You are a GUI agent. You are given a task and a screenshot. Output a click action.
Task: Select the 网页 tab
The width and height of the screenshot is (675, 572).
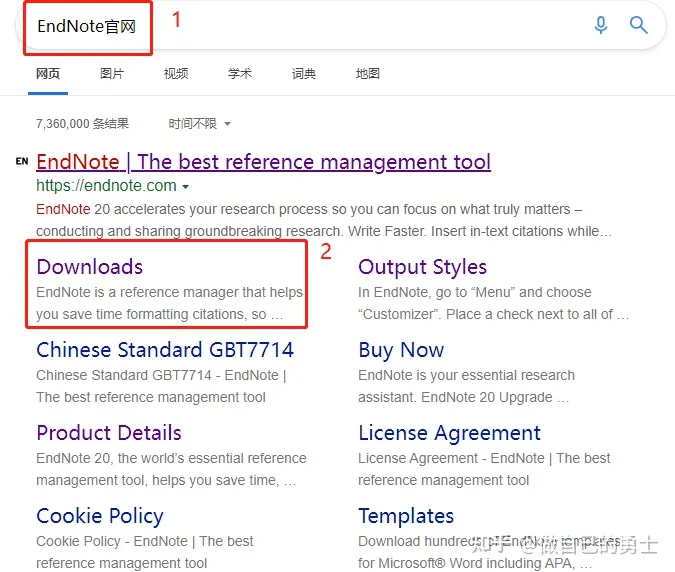(48, 74)
